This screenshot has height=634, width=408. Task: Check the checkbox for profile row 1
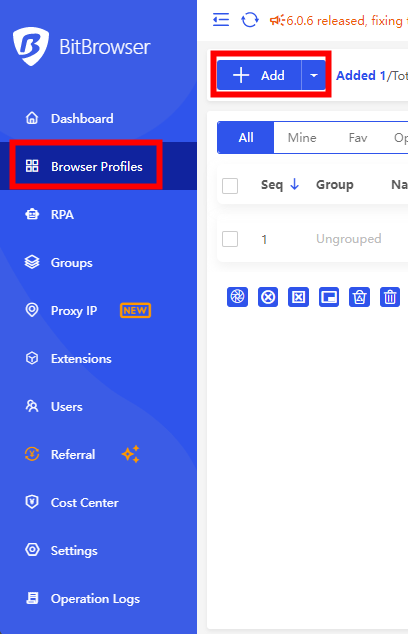(230, 239)
